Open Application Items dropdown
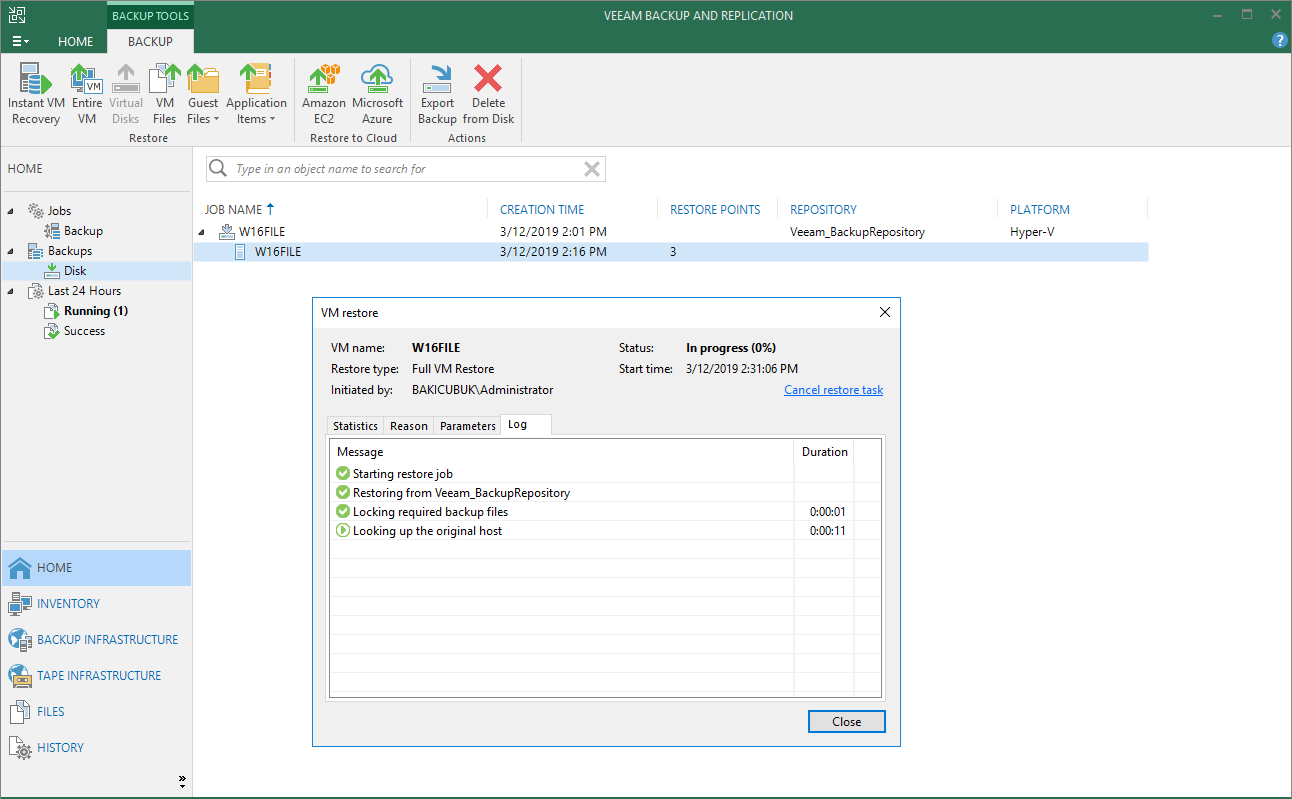The height and width of the screenshot is (799, 1292). click(256, 95)
